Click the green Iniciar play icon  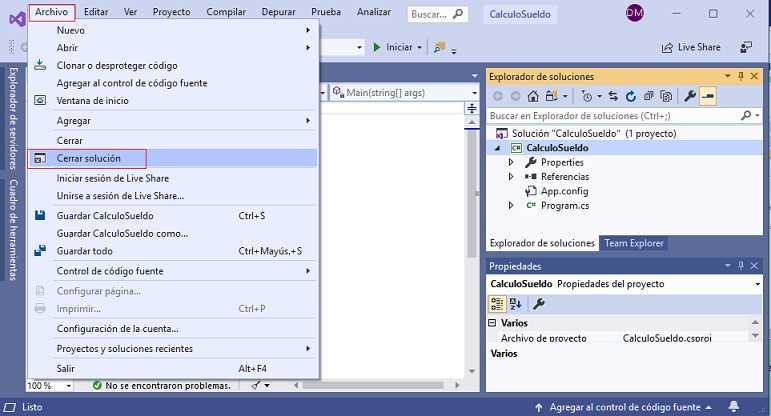(x=377, y=47)
